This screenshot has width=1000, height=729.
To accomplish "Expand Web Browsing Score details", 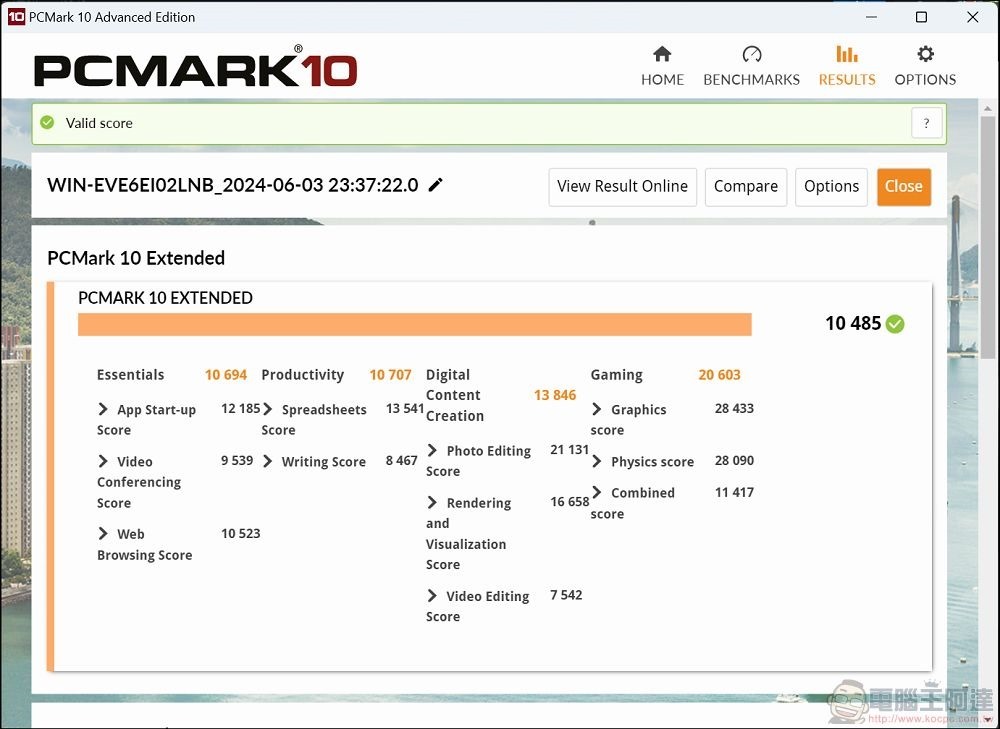I will 103,533.
